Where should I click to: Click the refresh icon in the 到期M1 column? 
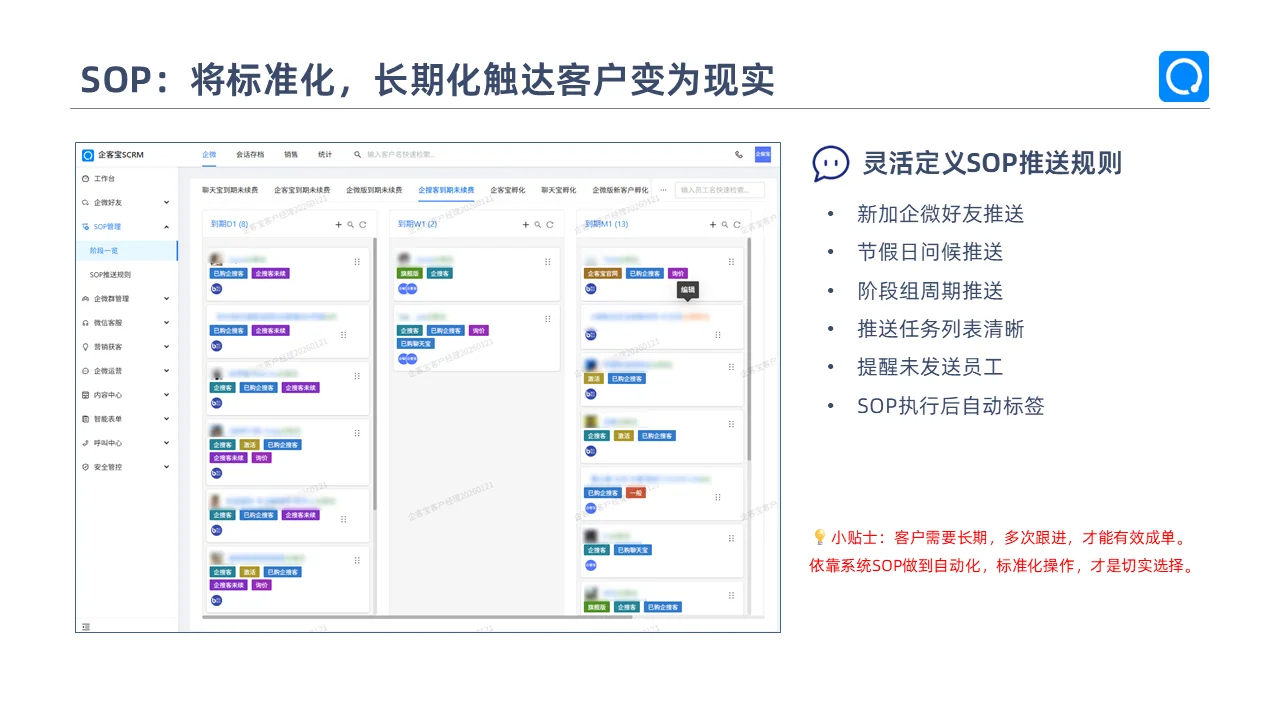(x=737, y=225)
